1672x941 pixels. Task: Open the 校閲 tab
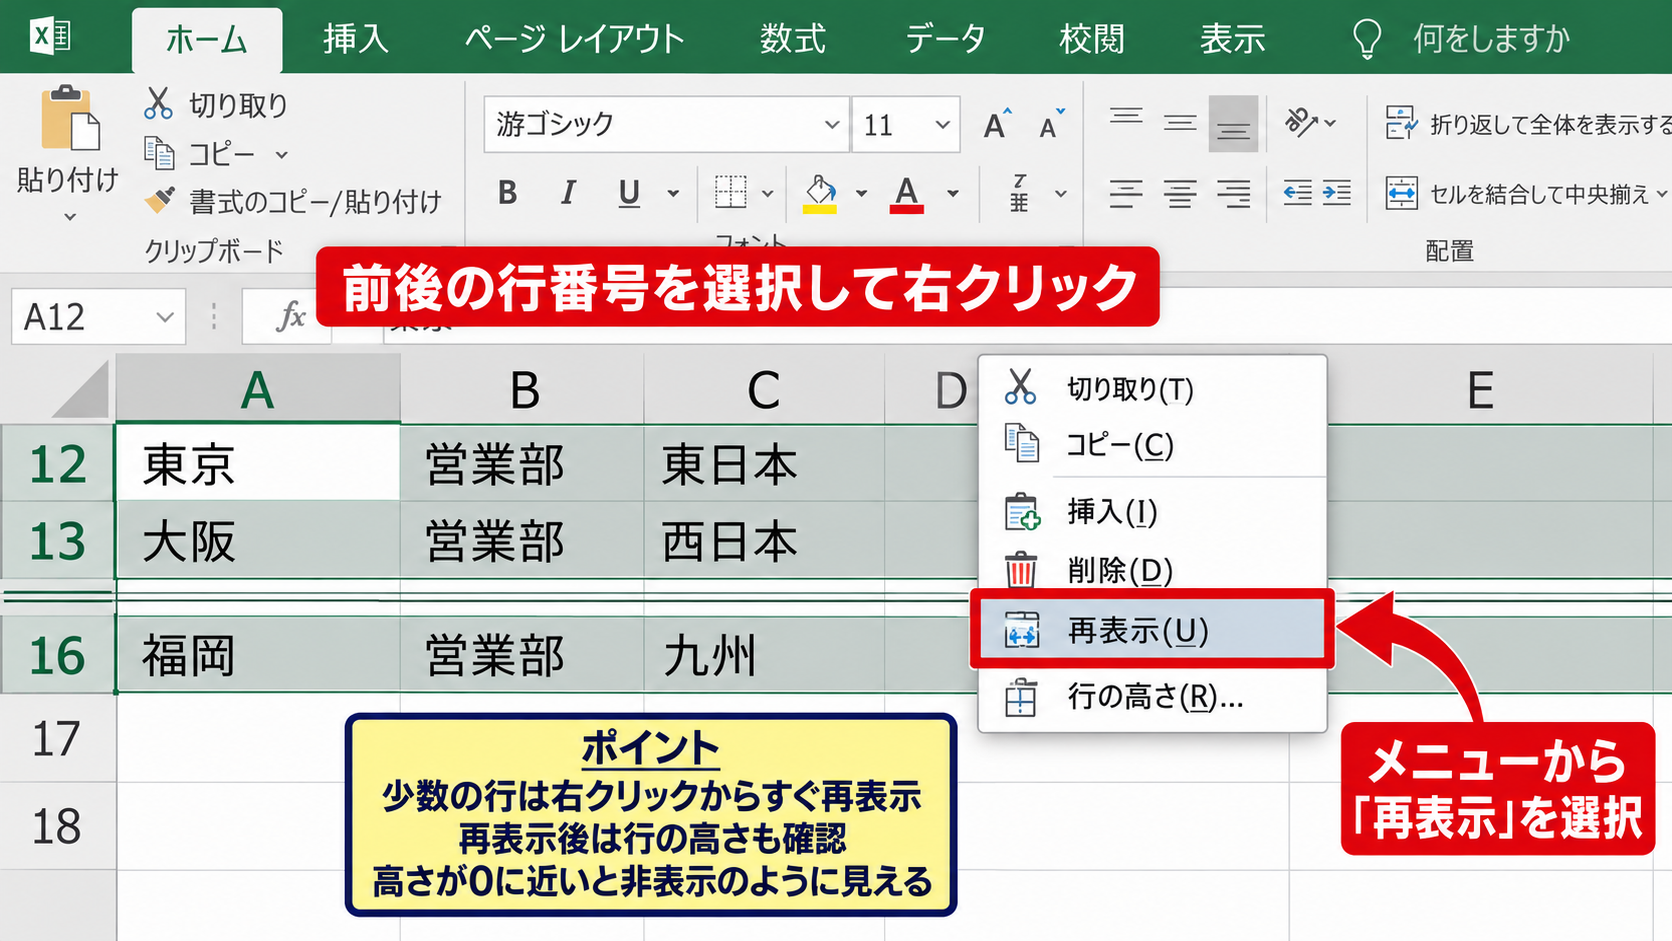(x=1092, y=39)
